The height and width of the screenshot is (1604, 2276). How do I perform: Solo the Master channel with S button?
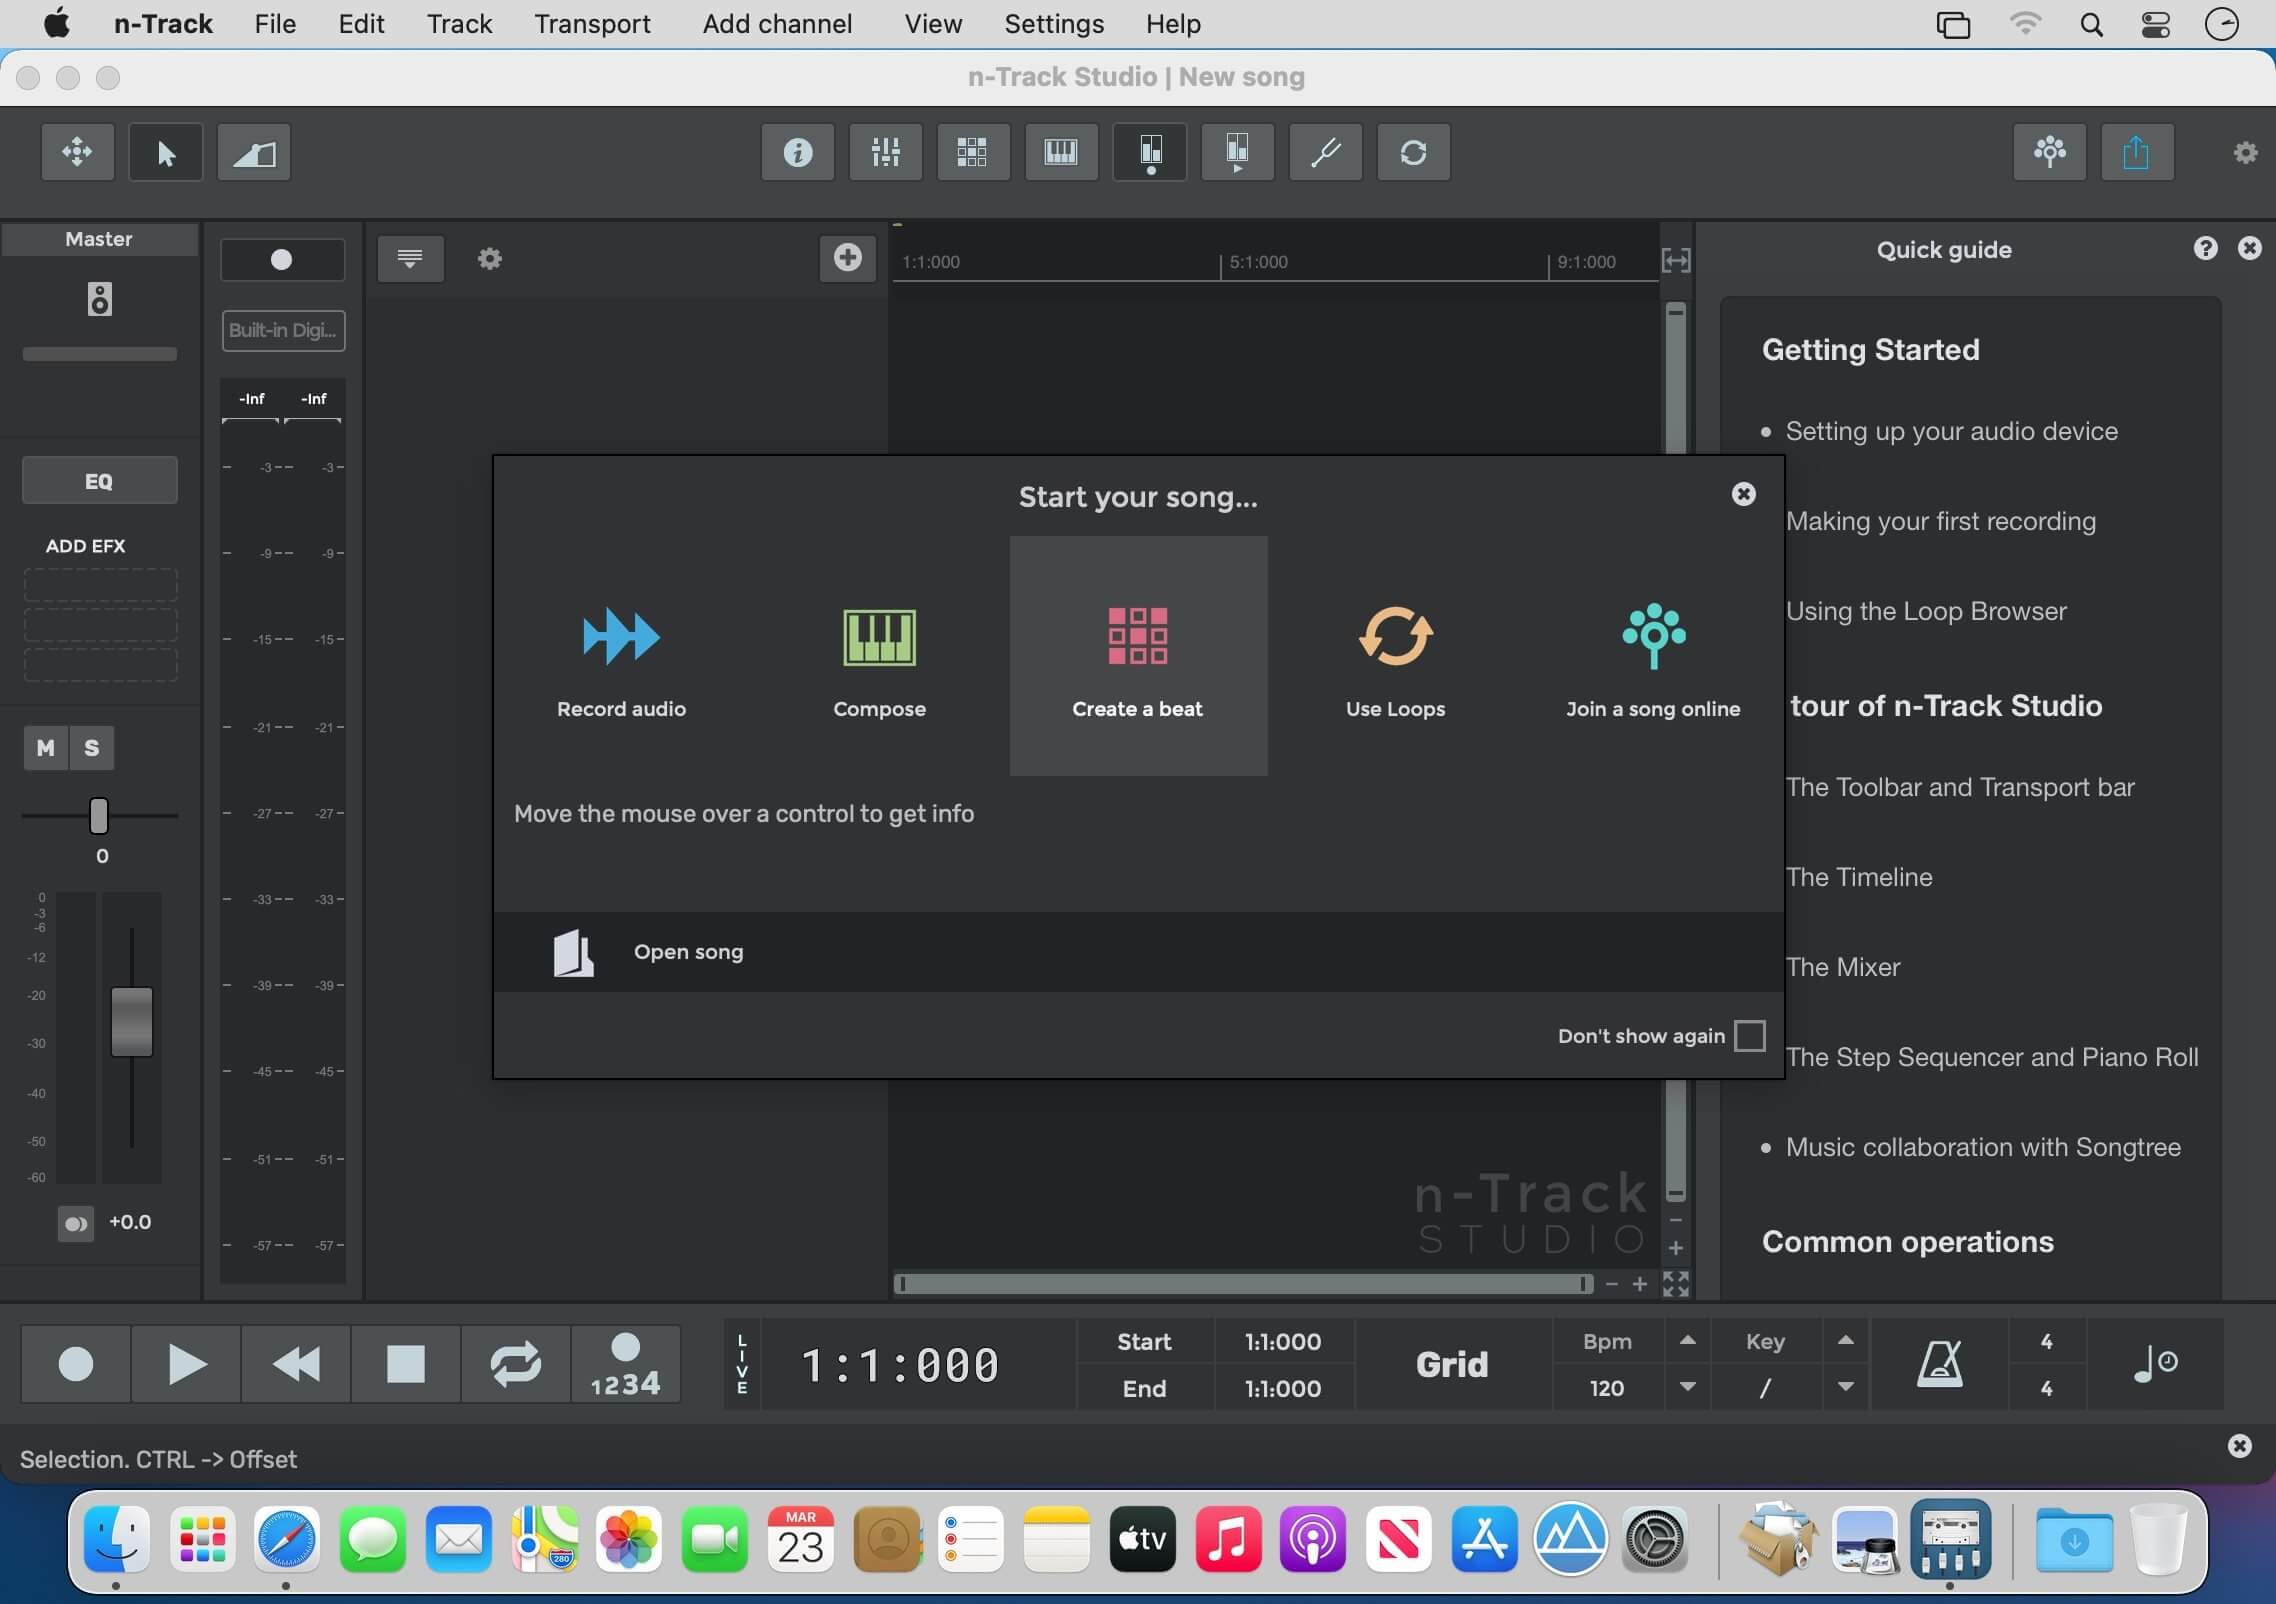90,746
